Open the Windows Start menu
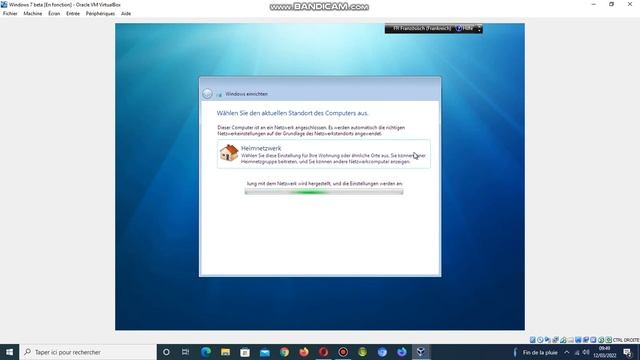The image size is (640, 360). click(x=9, y=352)
